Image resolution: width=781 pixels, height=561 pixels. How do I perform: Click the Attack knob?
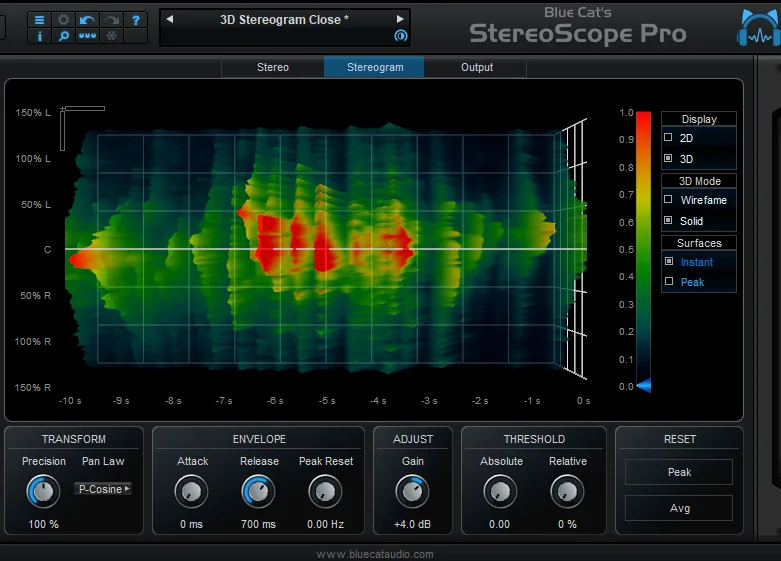[191, 492]
